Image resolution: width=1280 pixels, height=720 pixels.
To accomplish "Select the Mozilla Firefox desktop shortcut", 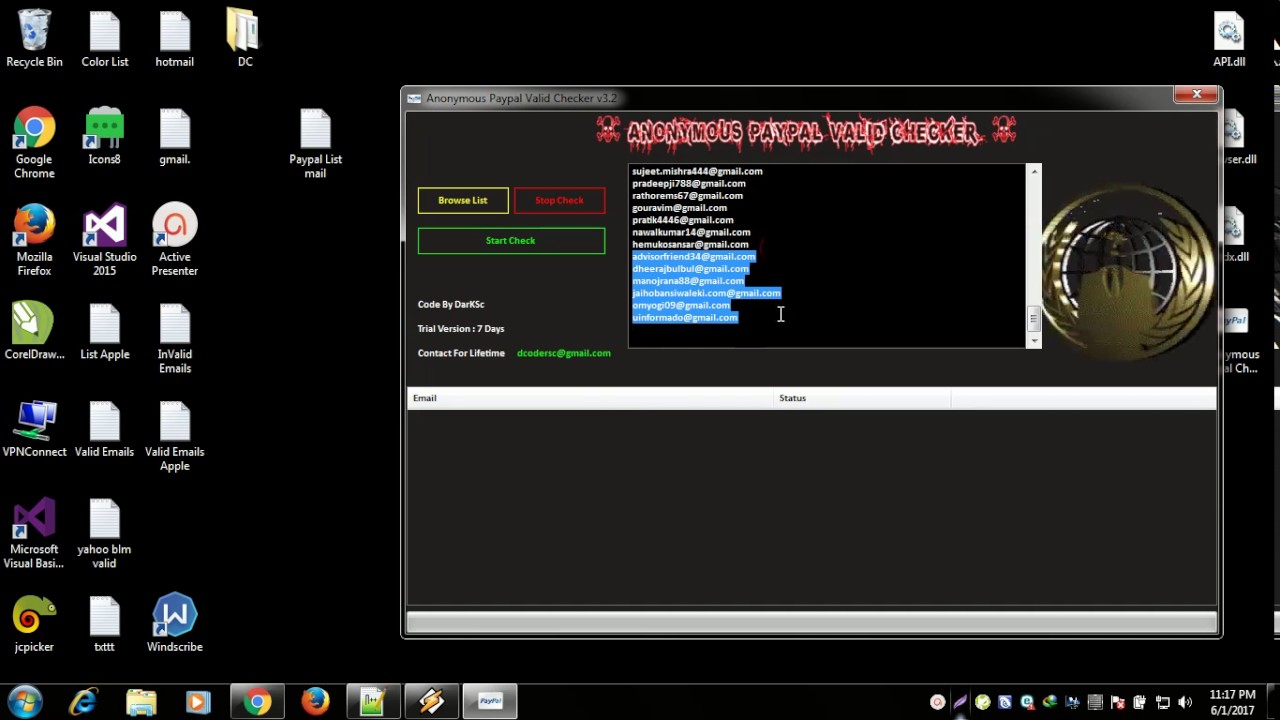I will (34, 241).
